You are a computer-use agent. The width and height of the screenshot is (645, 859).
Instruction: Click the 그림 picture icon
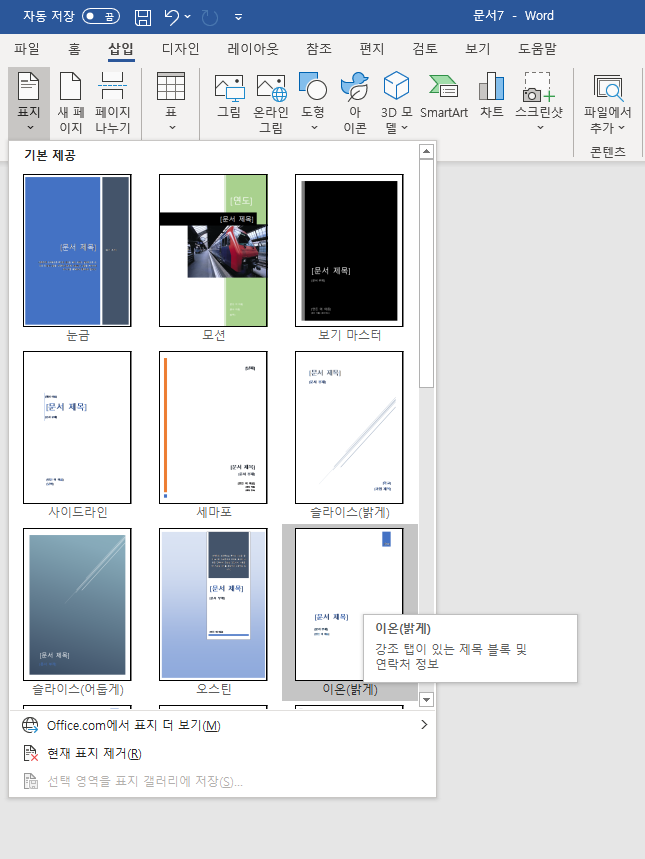(229, 87)
